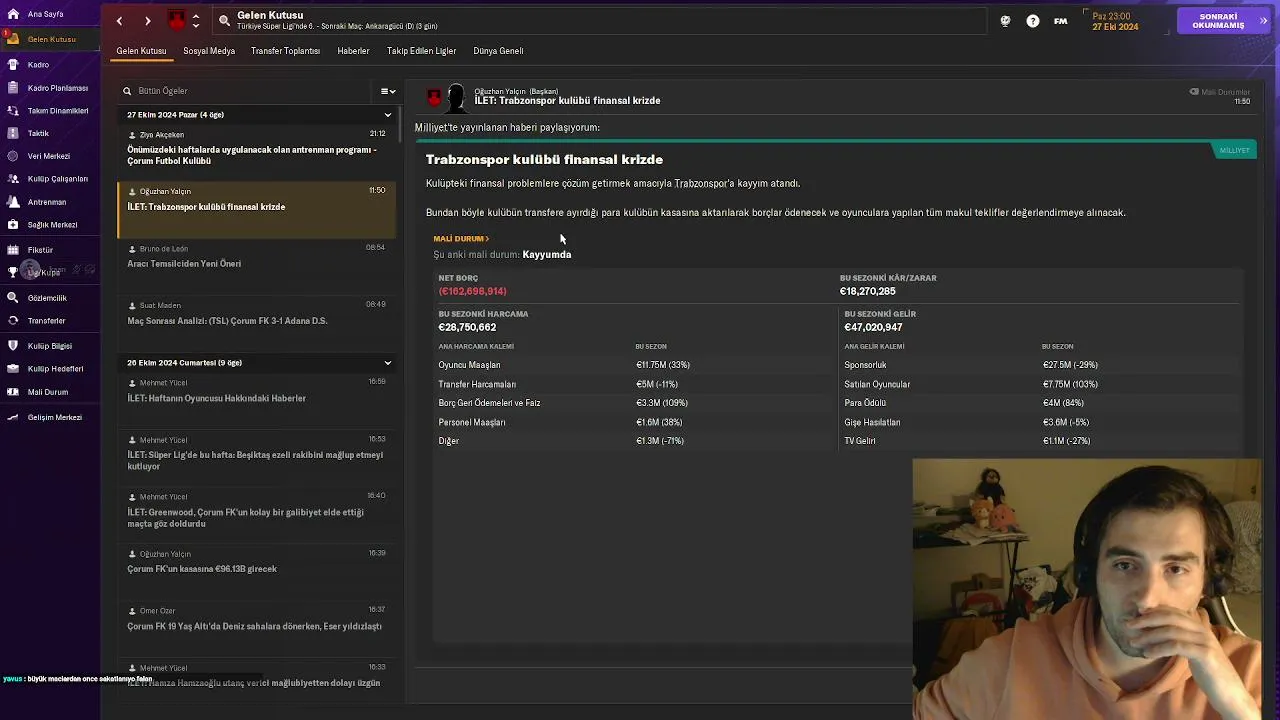This screenshot has width=1280, height=720.
Task: Click the date Paz 23:00 27 Eki 2024
Action: tap(1115, 21)
